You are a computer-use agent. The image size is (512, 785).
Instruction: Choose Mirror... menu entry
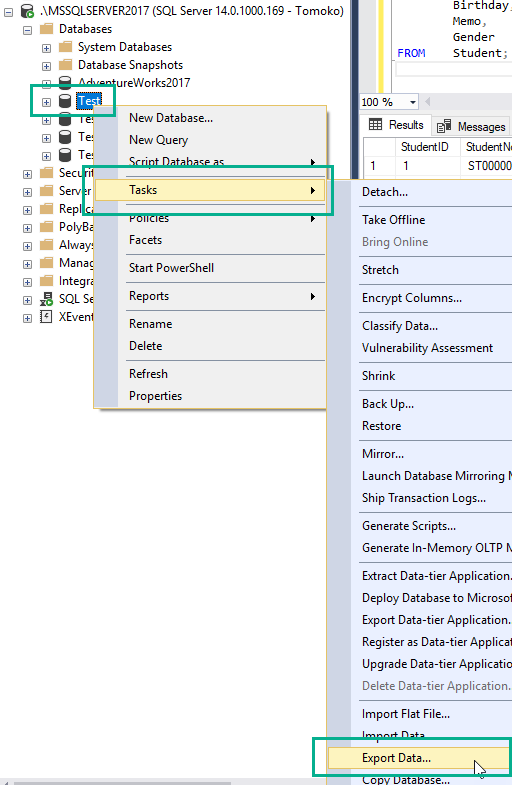point(420,454)
